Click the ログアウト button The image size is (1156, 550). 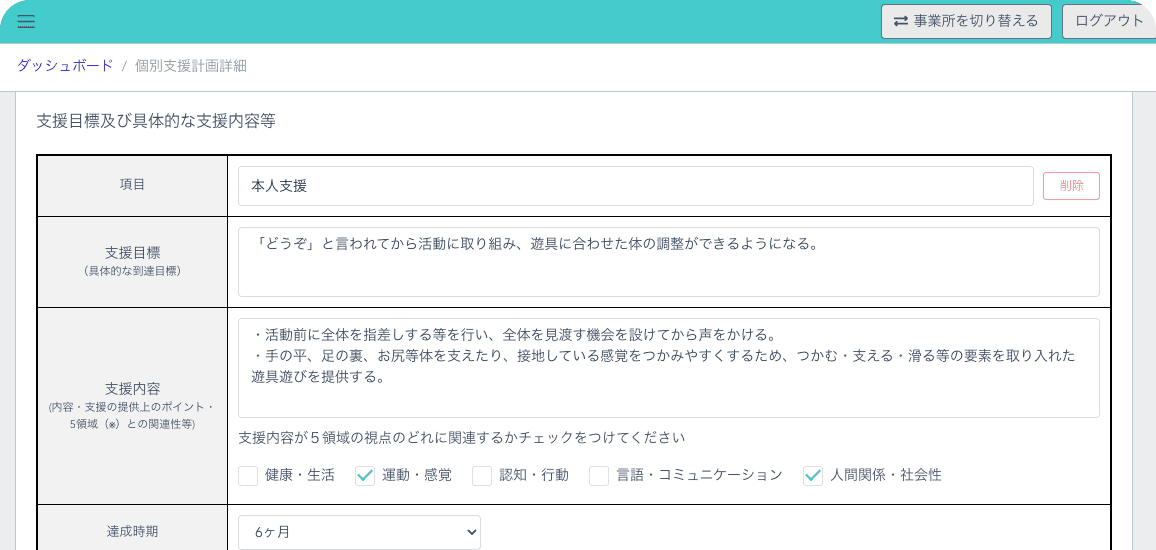coord(1108,21)
